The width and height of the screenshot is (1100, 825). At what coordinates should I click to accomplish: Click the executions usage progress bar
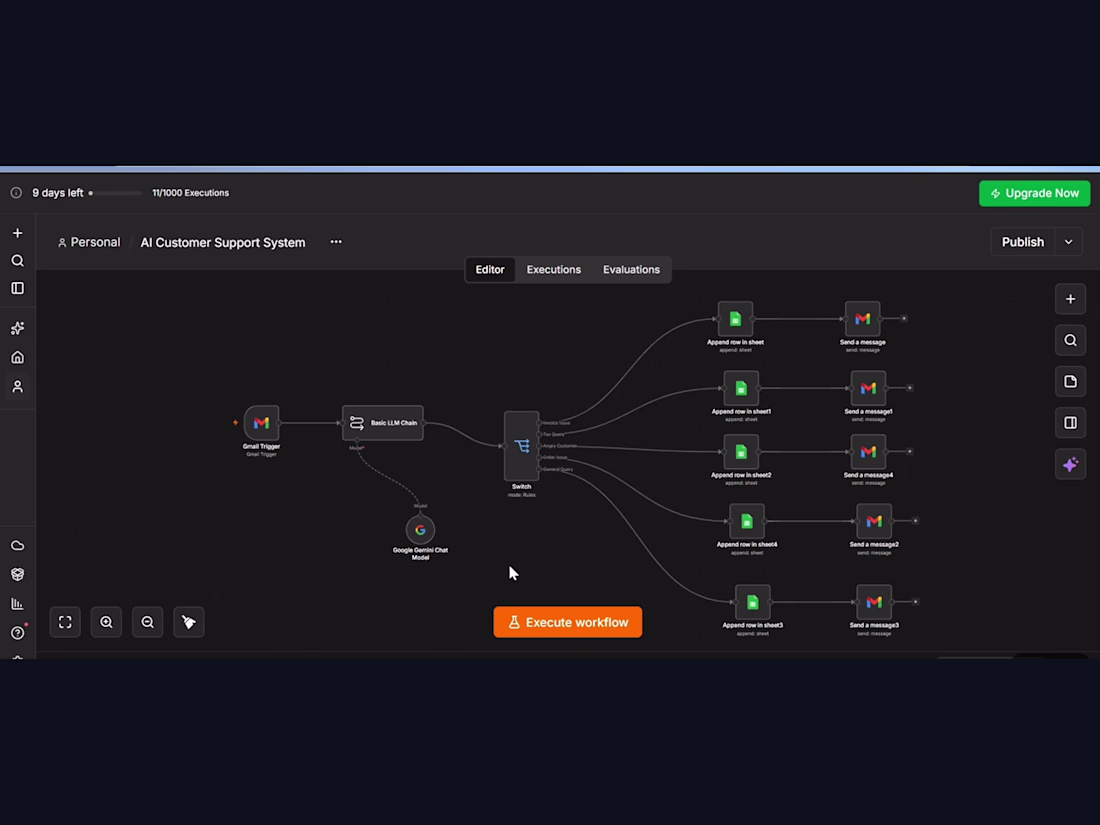(x=115, y=193)
